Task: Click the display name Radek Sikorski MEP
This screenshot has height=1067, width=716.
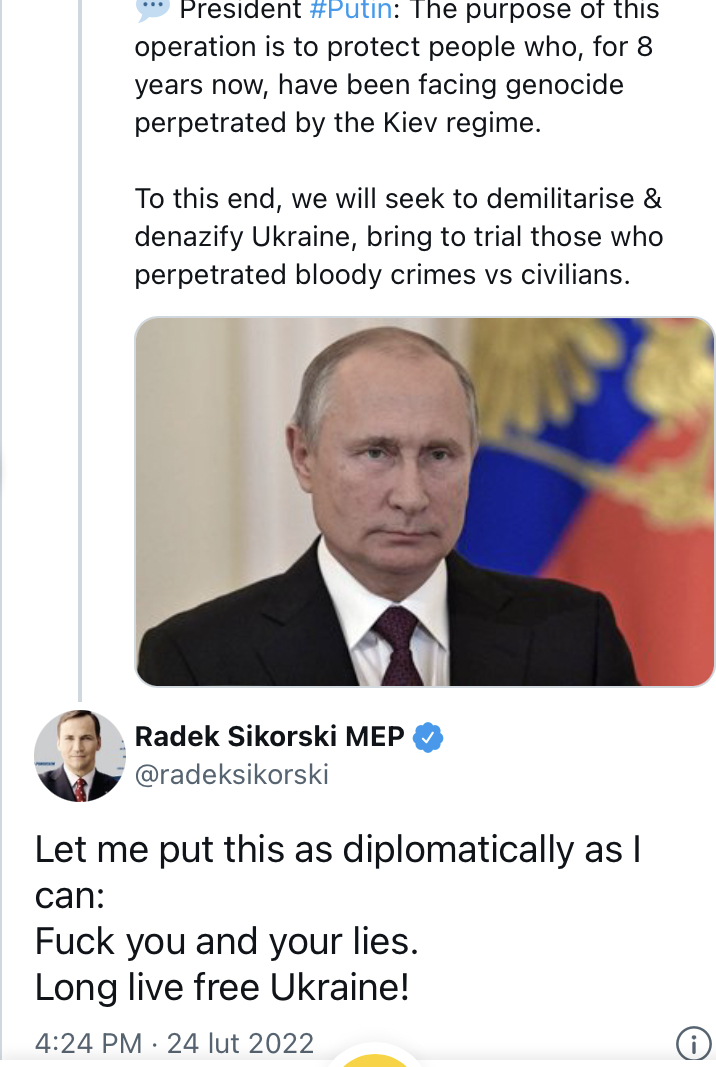Action: tap(269, 737)
